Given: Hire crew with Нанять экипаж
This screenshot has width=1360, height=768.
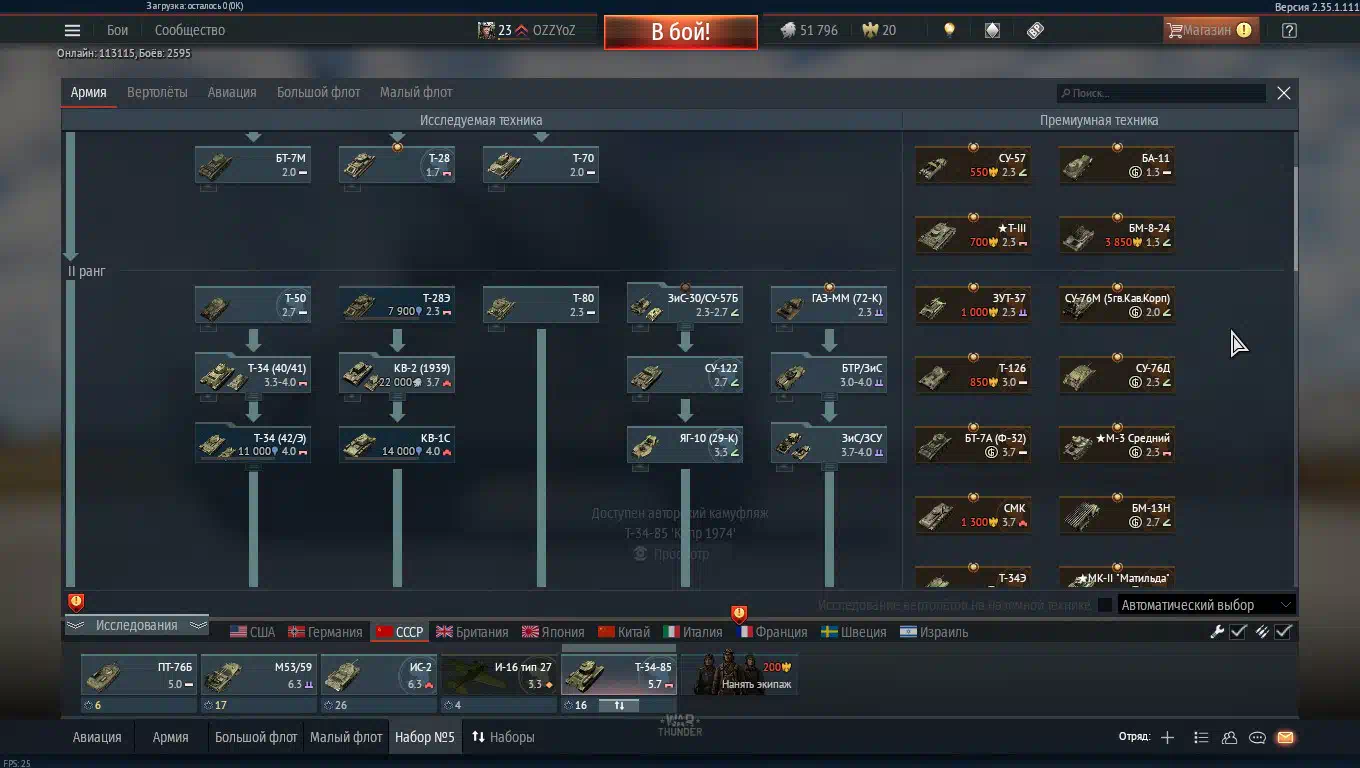Looking at the screenshot, I should click(739, 675).
